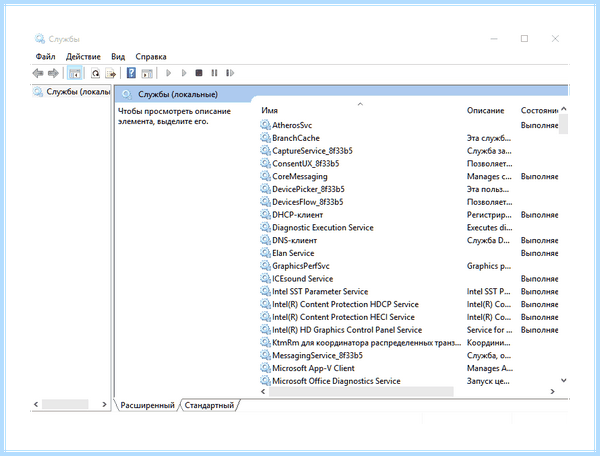This screenshot has width=600, height=456.
Task: Click the Refresh toolbar icon
Action: coord(95,73)
